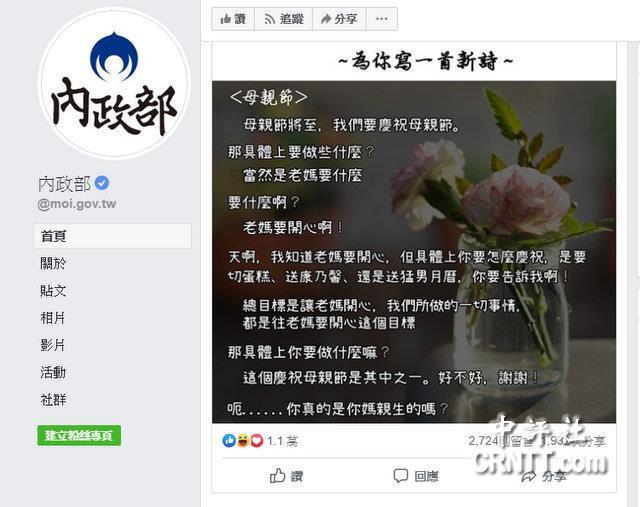This screenshot has width=640, height=507.
Task: Open the 社群 community section
Action: click(53, 400)
